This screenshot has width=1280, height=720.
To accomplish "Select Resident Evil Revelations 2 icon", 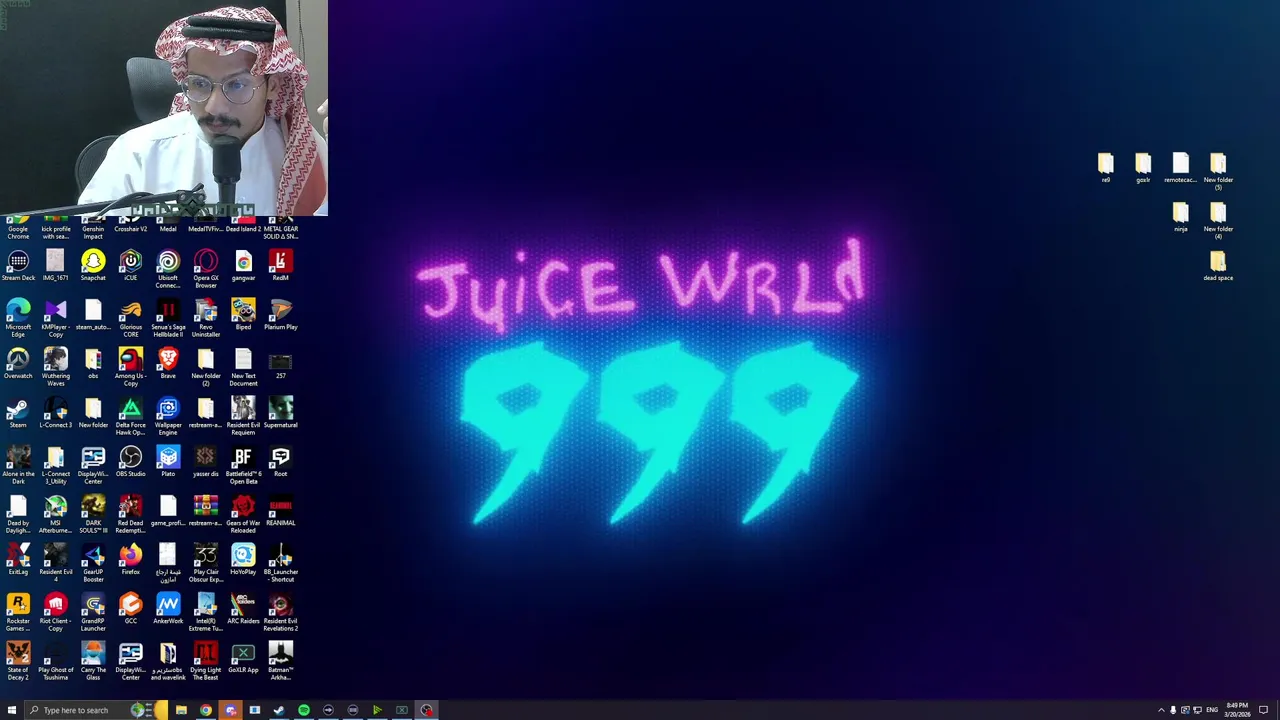I will point(281,612).
